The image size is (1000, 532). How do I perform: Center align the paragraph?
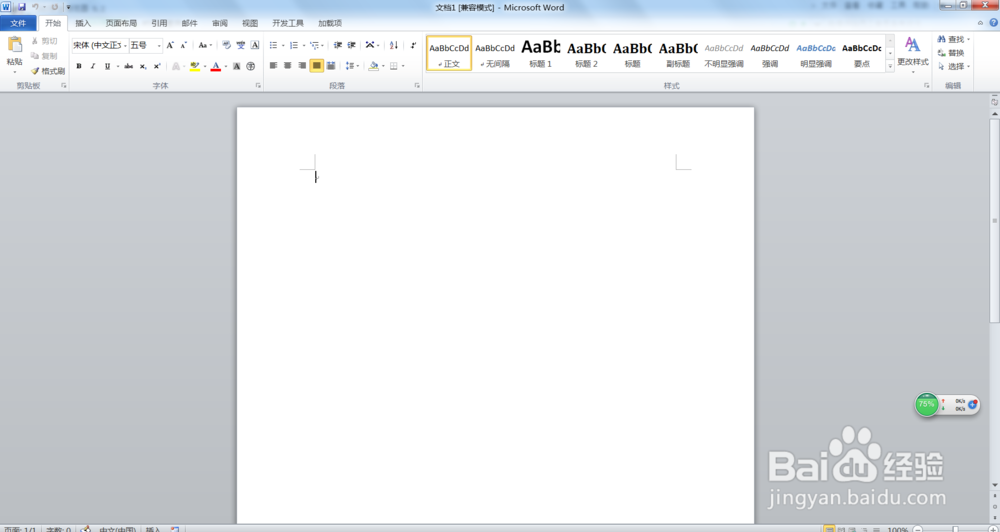[x=288, y=66]
